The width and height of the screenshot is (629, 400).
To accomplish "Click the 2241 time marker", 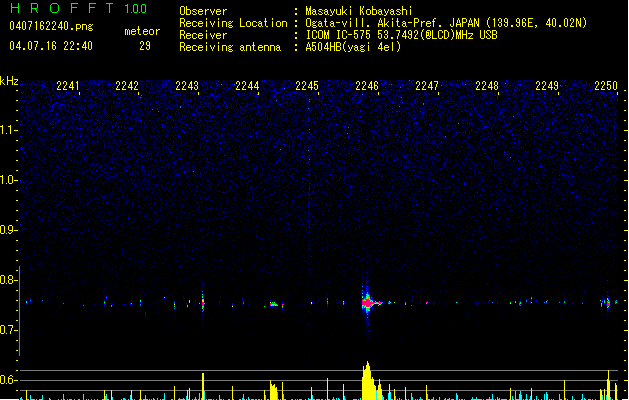I will (68, 86).
